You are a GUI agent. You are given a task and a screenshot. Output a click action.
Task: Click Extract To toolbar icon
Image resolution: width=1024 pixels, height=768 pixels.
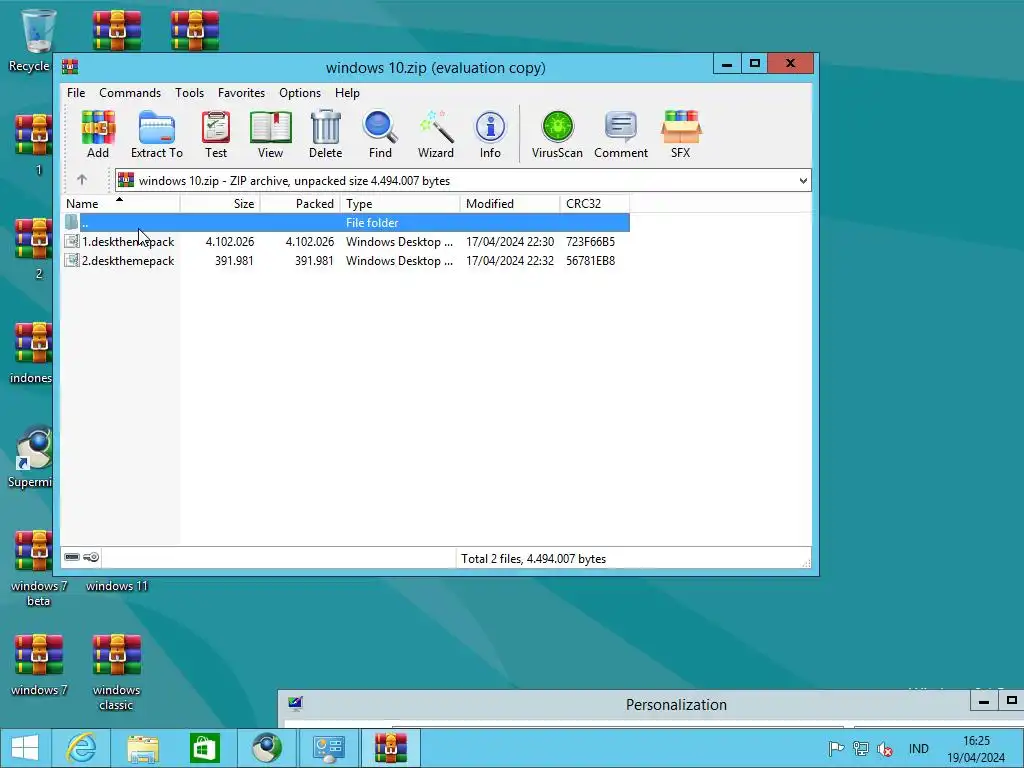[x=157, y=134]
